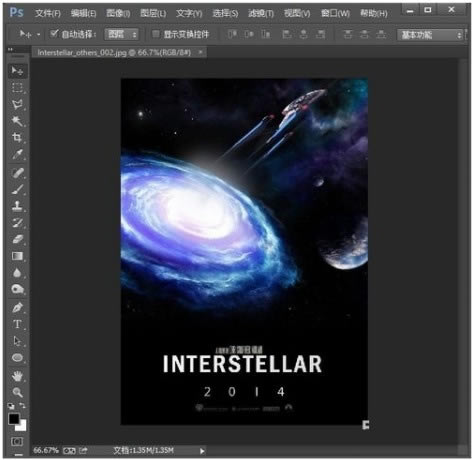
Task: Expand status bar info arrow
Action: point(202,451)
